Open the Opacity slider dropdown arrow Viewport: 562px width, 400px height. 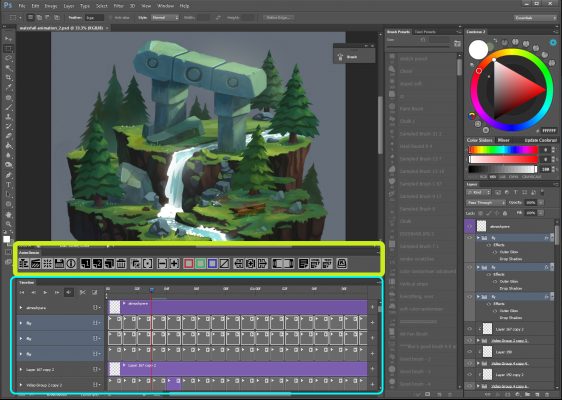click(540, 203)
